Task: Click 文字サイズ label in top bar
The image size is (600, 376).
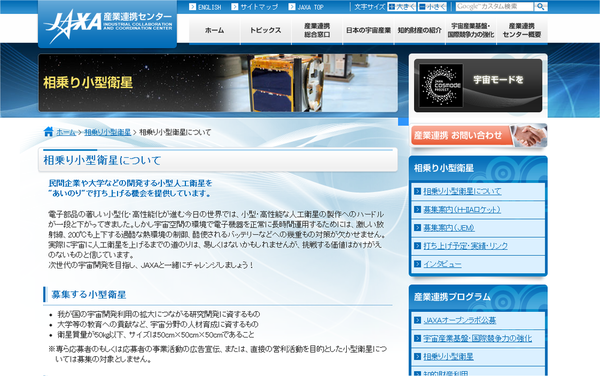Action: point(369,7)
